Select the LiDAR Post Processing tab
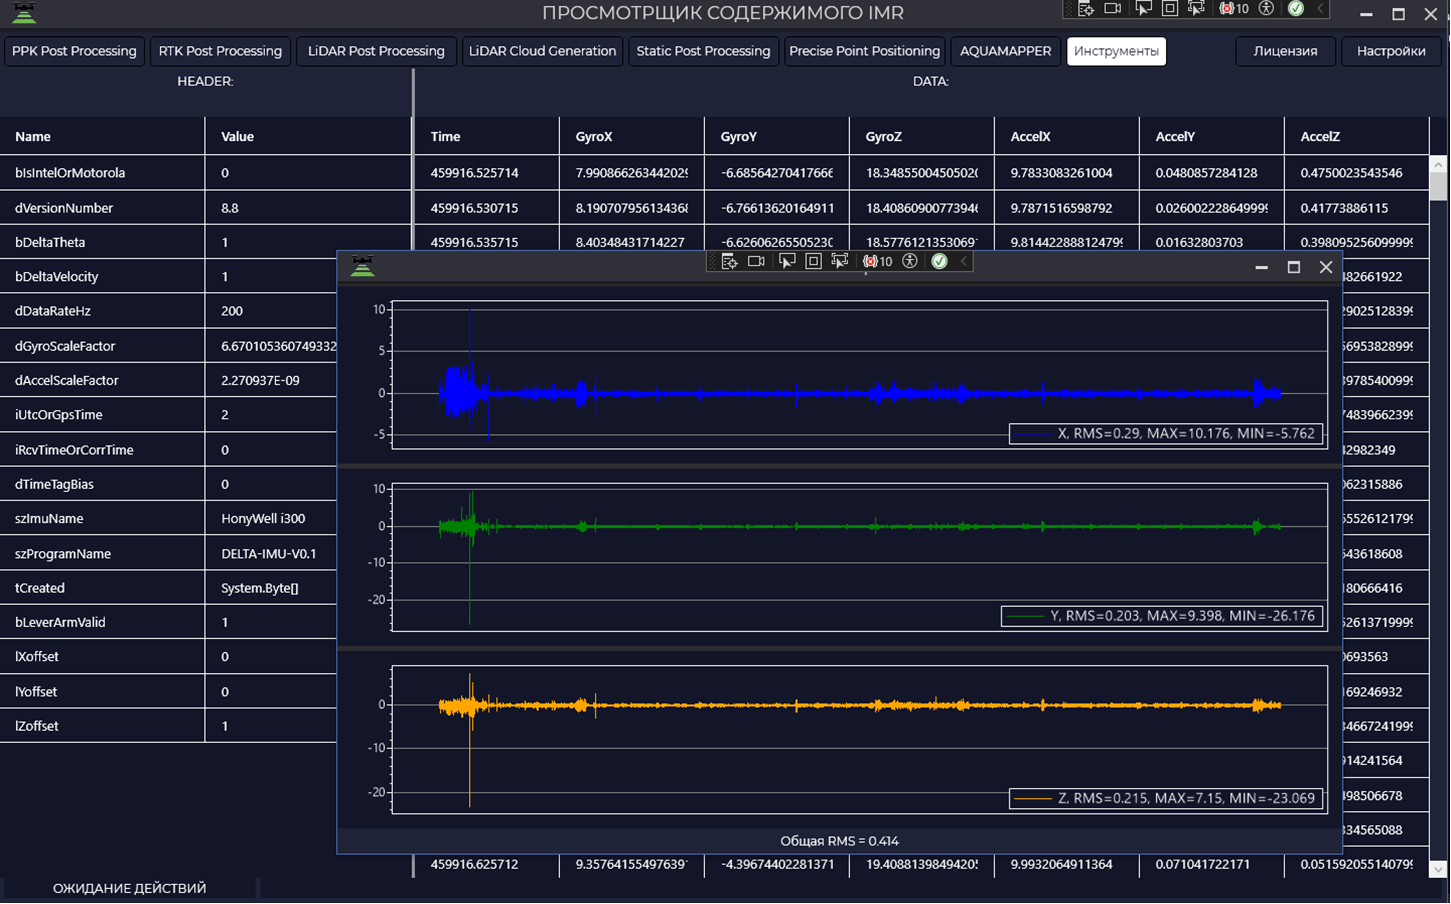 pyautogui.click(x=376, y=51)
